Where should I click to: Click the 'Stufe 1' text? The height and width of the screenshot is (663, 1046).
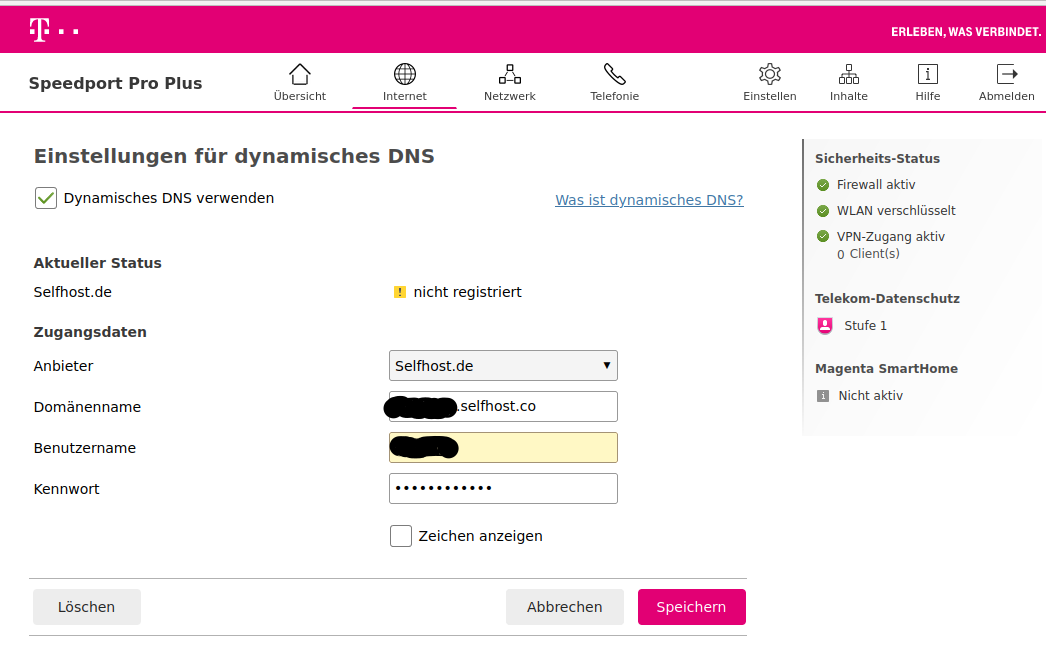click(865, 325)
